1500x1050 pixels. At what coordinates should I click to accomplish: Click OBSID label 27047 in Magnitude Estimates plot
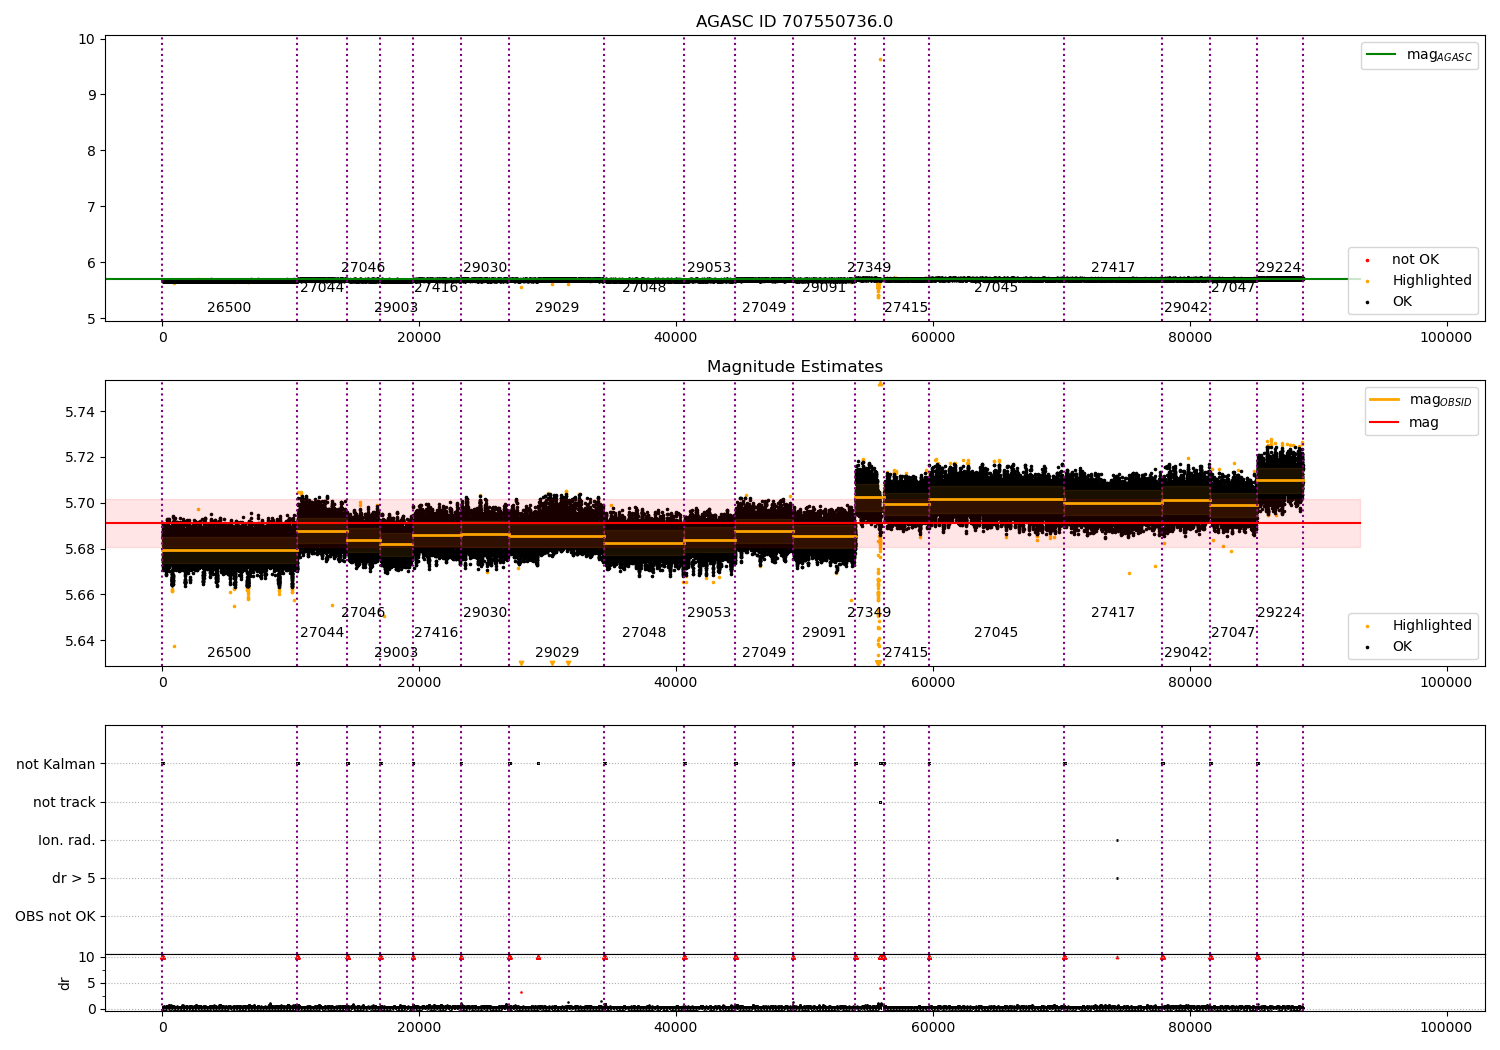point(1233,632)
